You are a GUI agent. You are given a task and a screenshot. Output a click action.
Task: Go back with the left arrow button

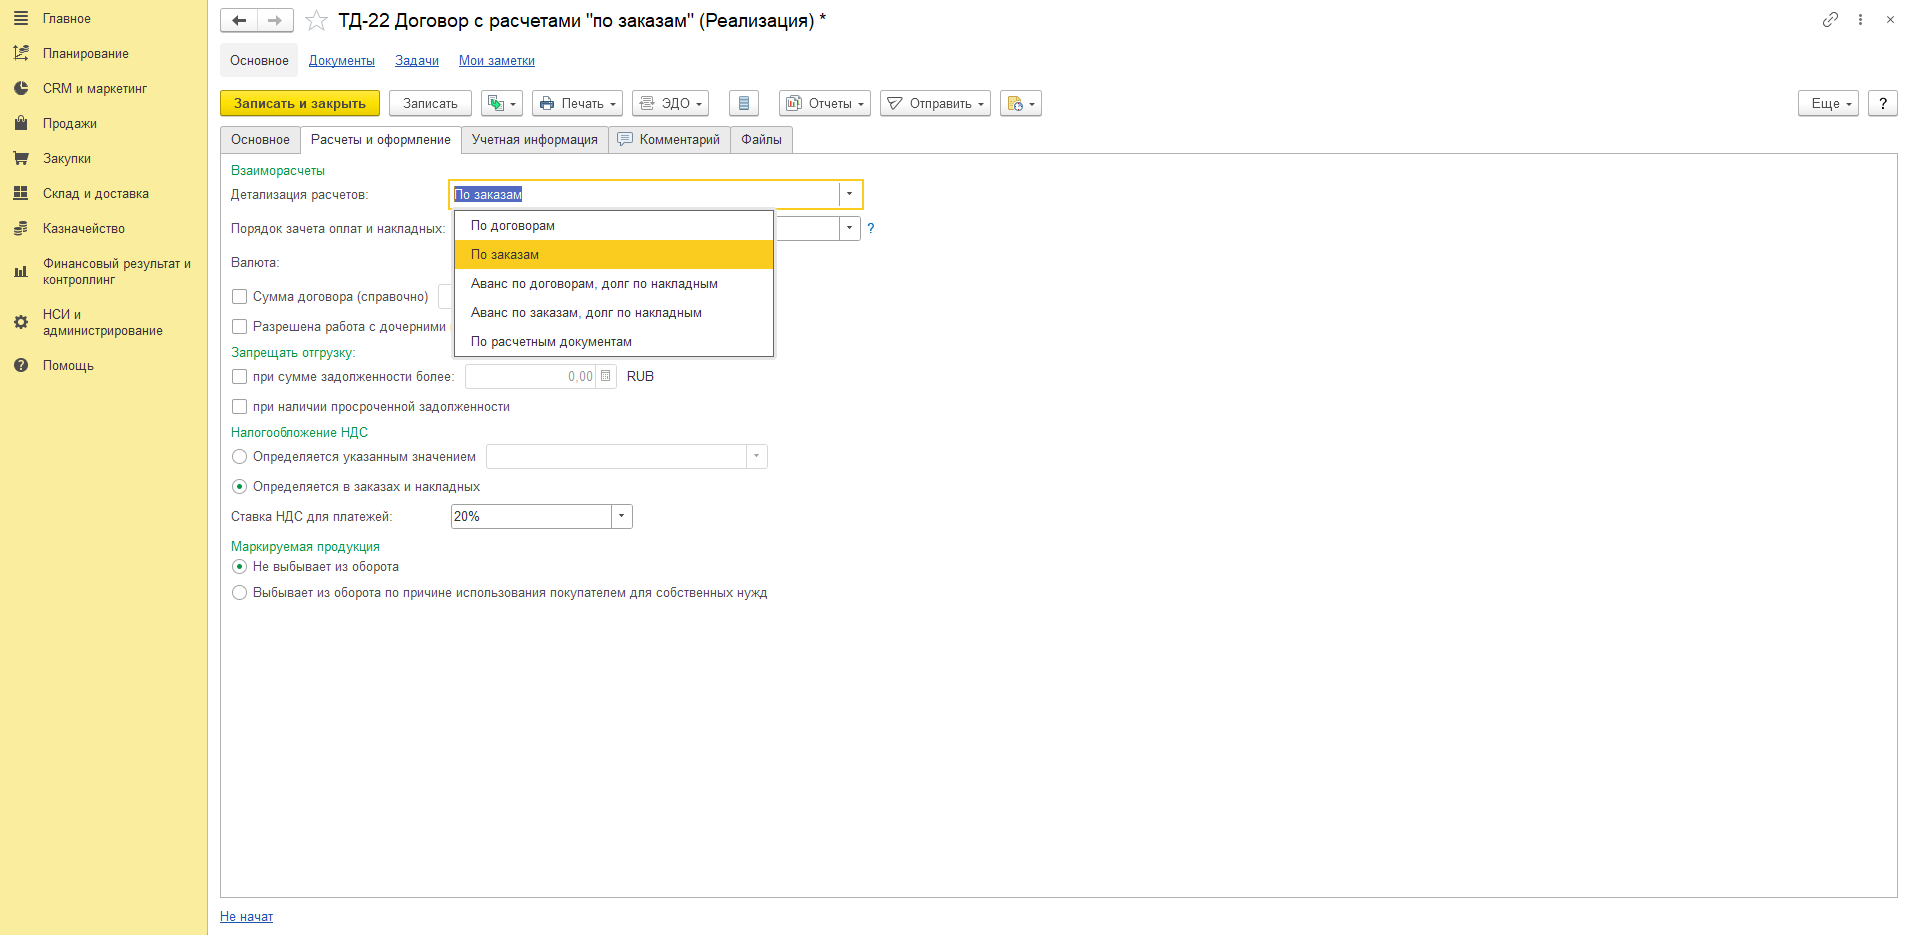pyautogui.click(x=239, y=20)
